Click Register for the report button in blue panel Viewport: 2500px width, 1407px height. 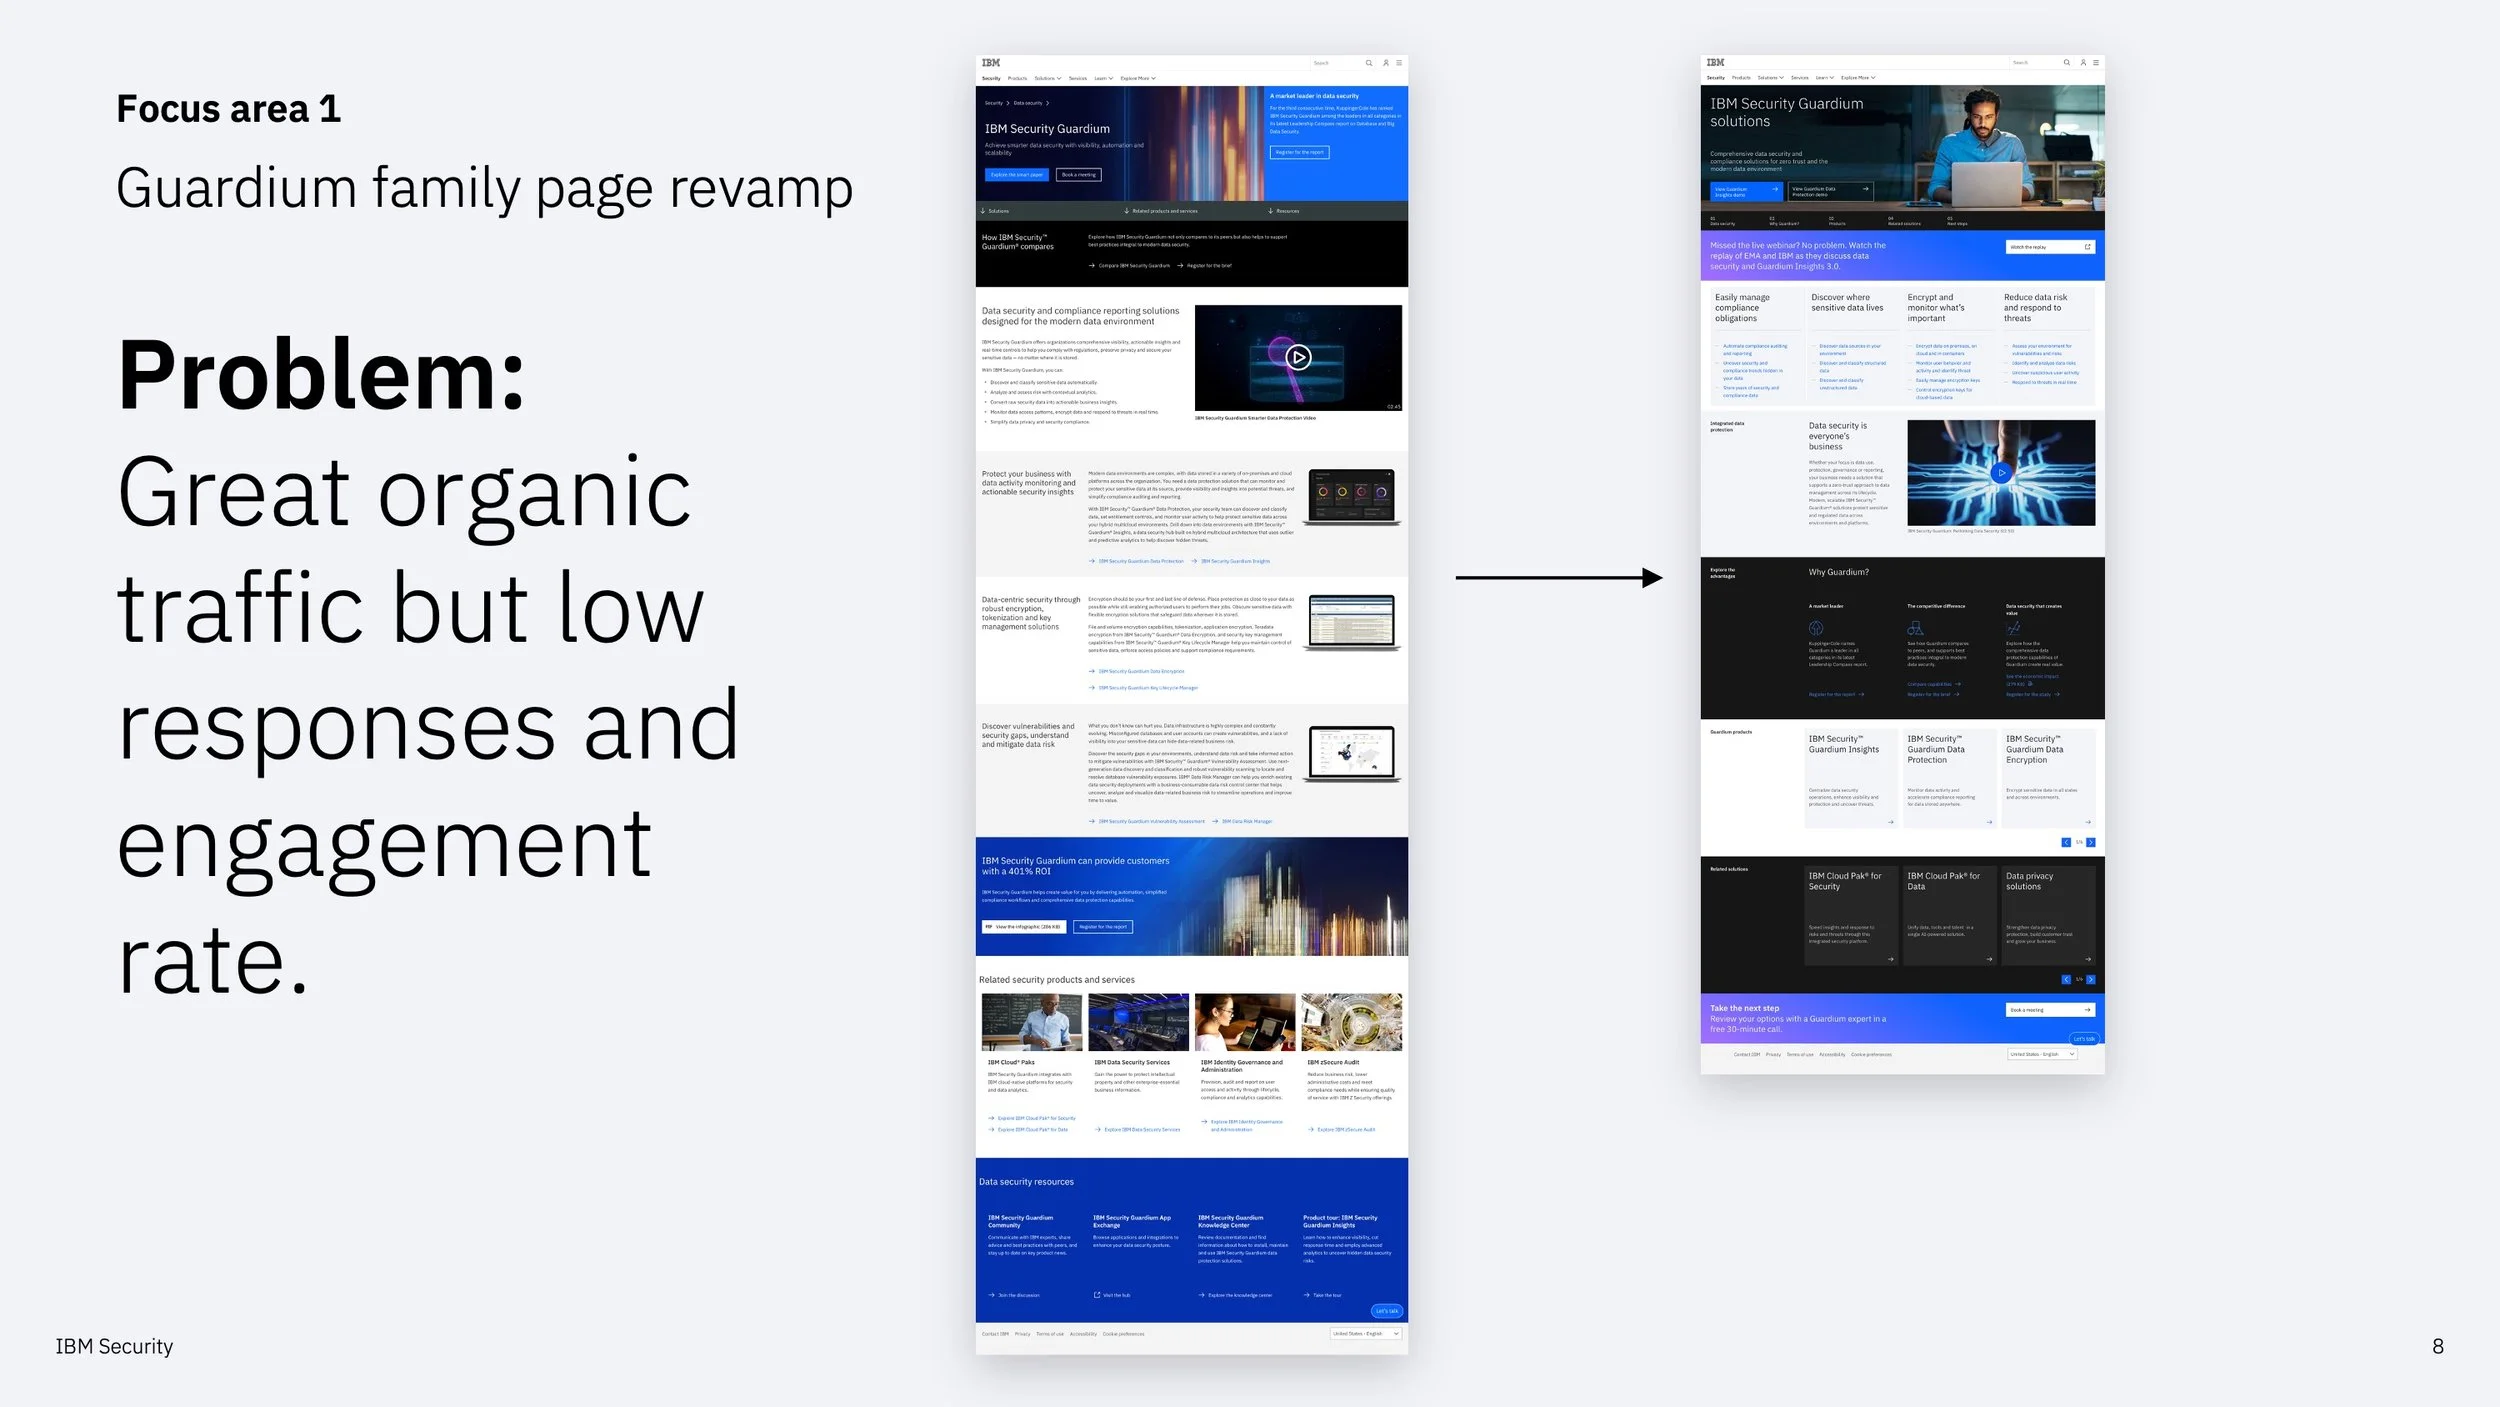(x=1300, y=153)
